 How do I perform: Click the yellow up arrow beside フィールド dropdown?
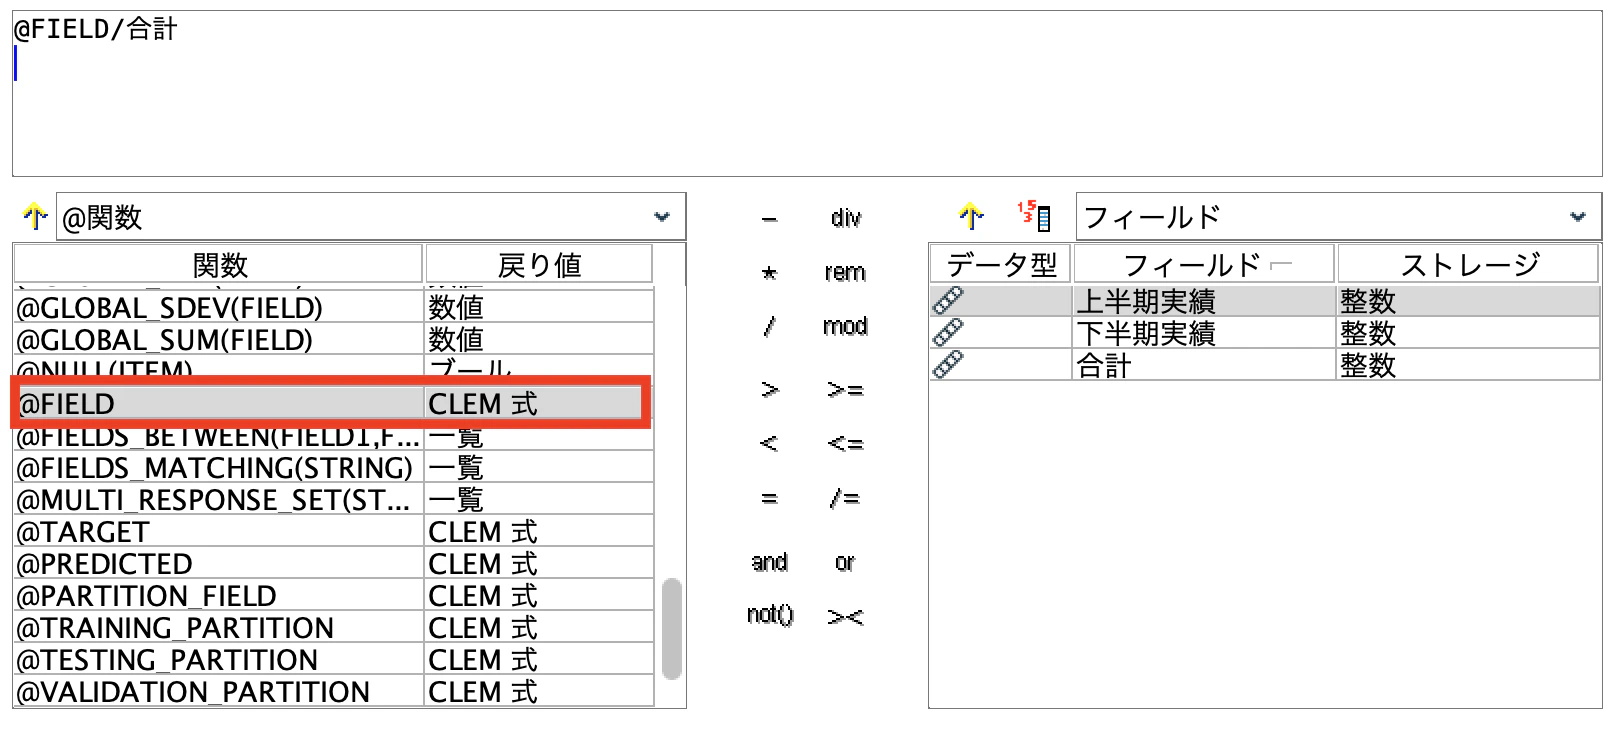click(x=971, y=216)
